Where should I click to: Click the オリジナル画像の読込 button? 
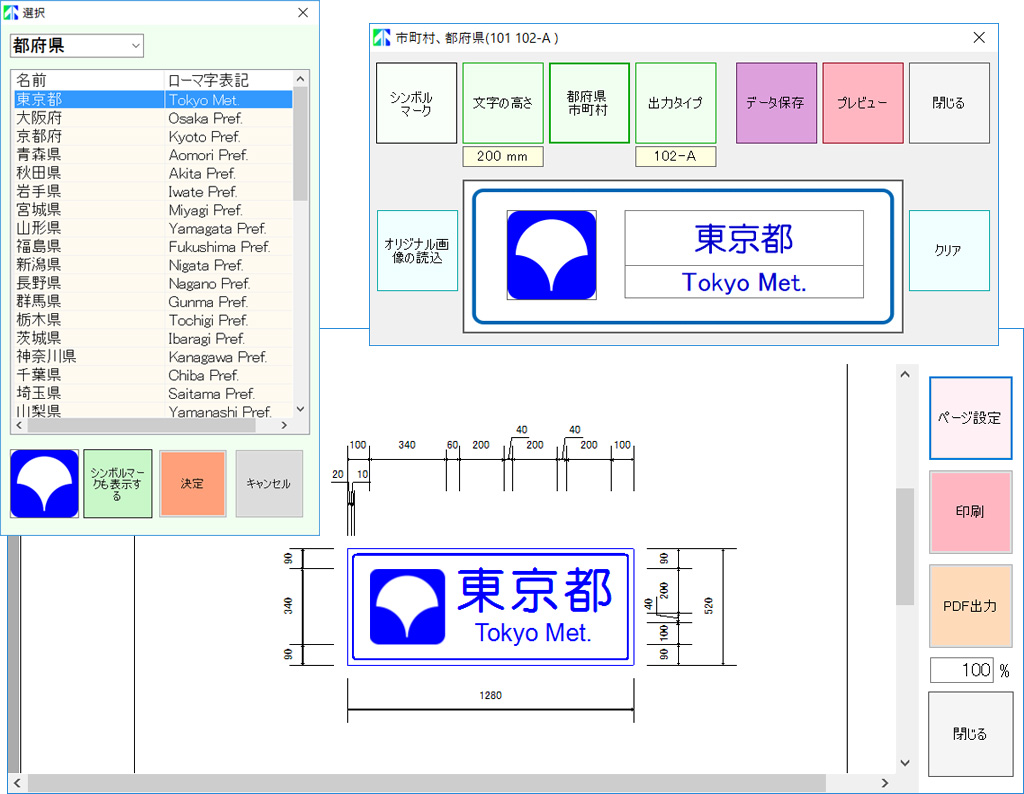tap(417, 251)
